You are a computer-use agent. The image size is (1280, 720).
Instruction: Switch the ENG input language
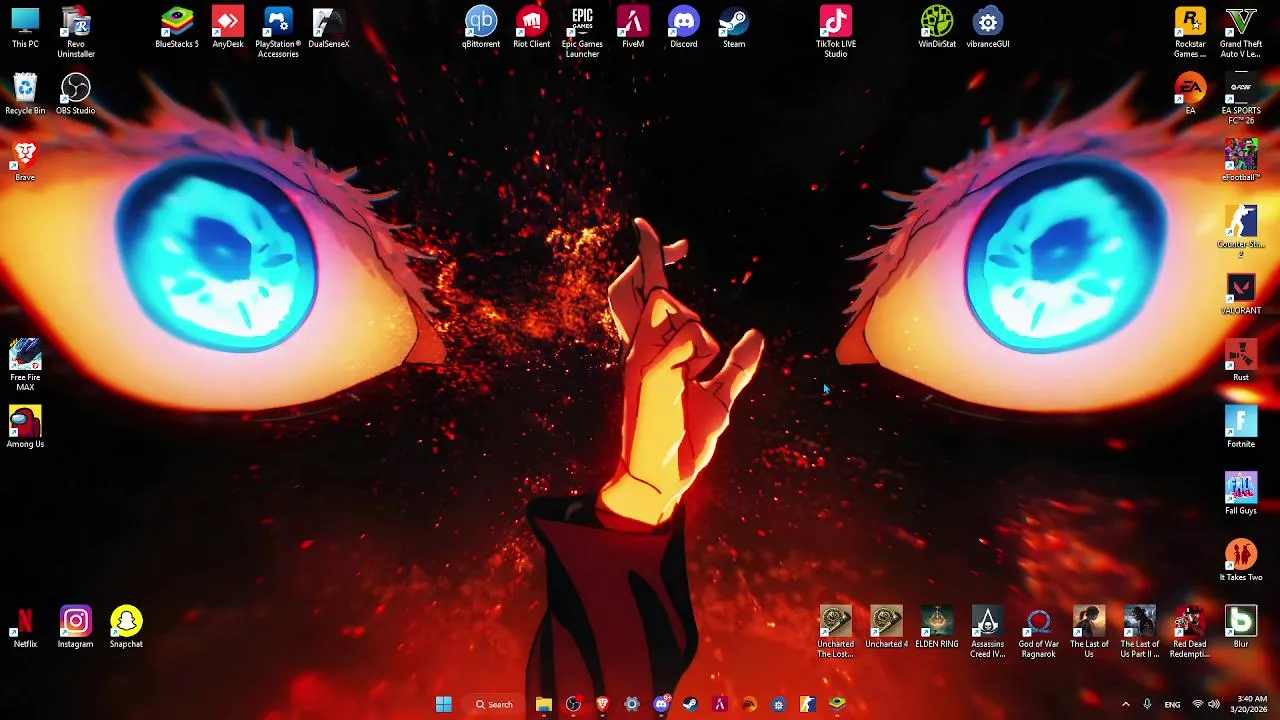[x=1172, y=704]
